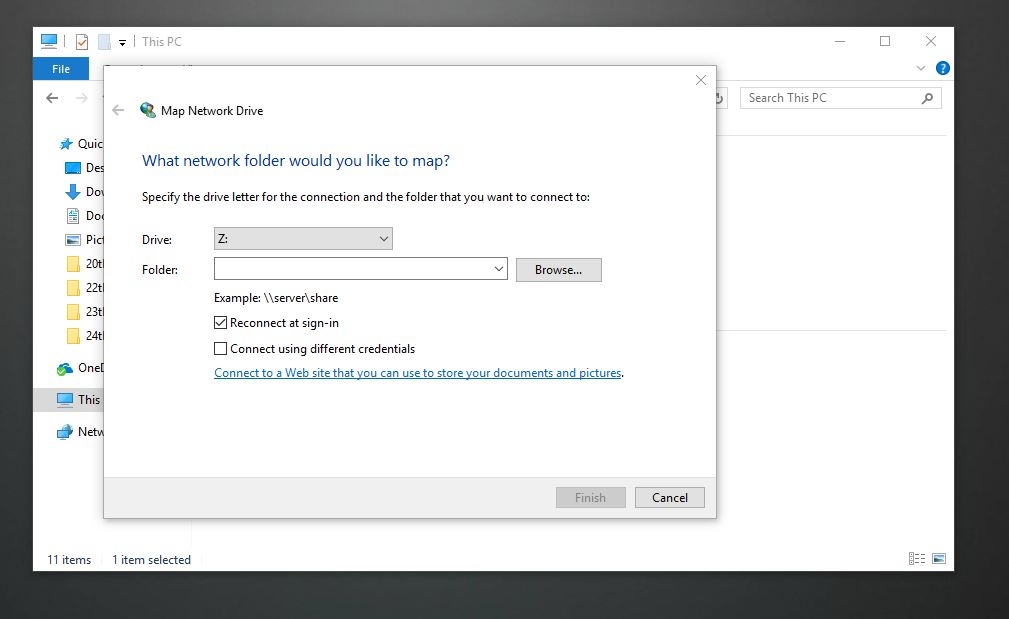Viewport: 1009px width, 619px height.
Task: Open the Quick Access Toolbar customize arrow
Action: pos(122,43)
